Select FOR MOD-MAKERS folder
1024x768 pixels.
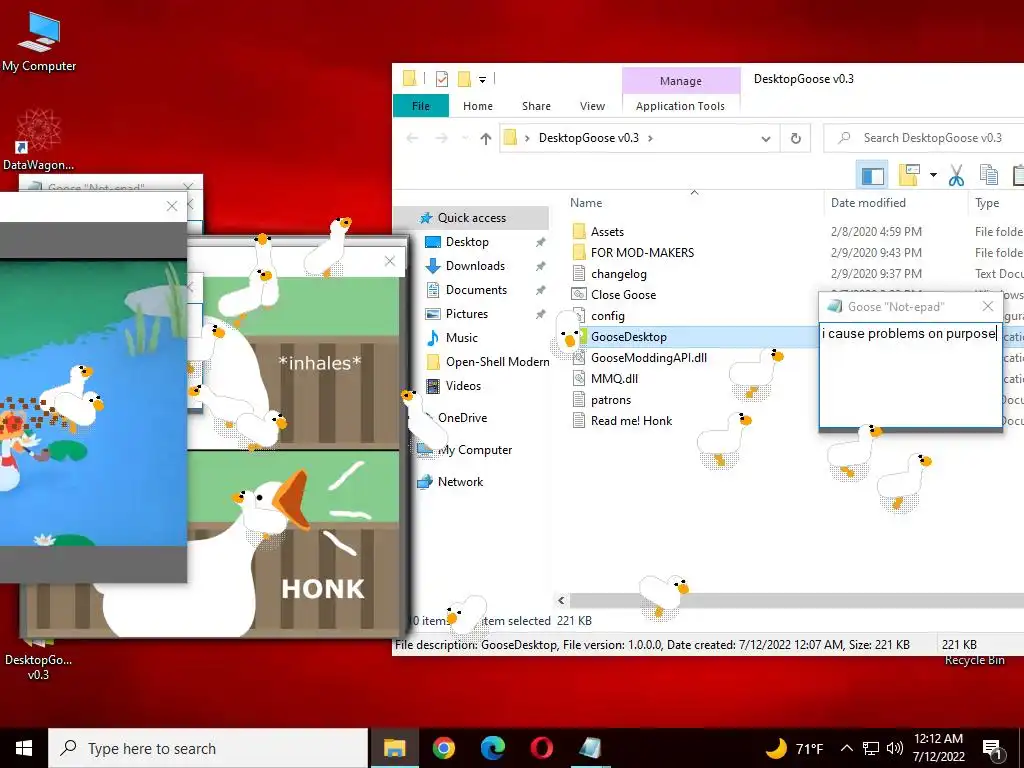pyautogui.click(x=642, y=253)
